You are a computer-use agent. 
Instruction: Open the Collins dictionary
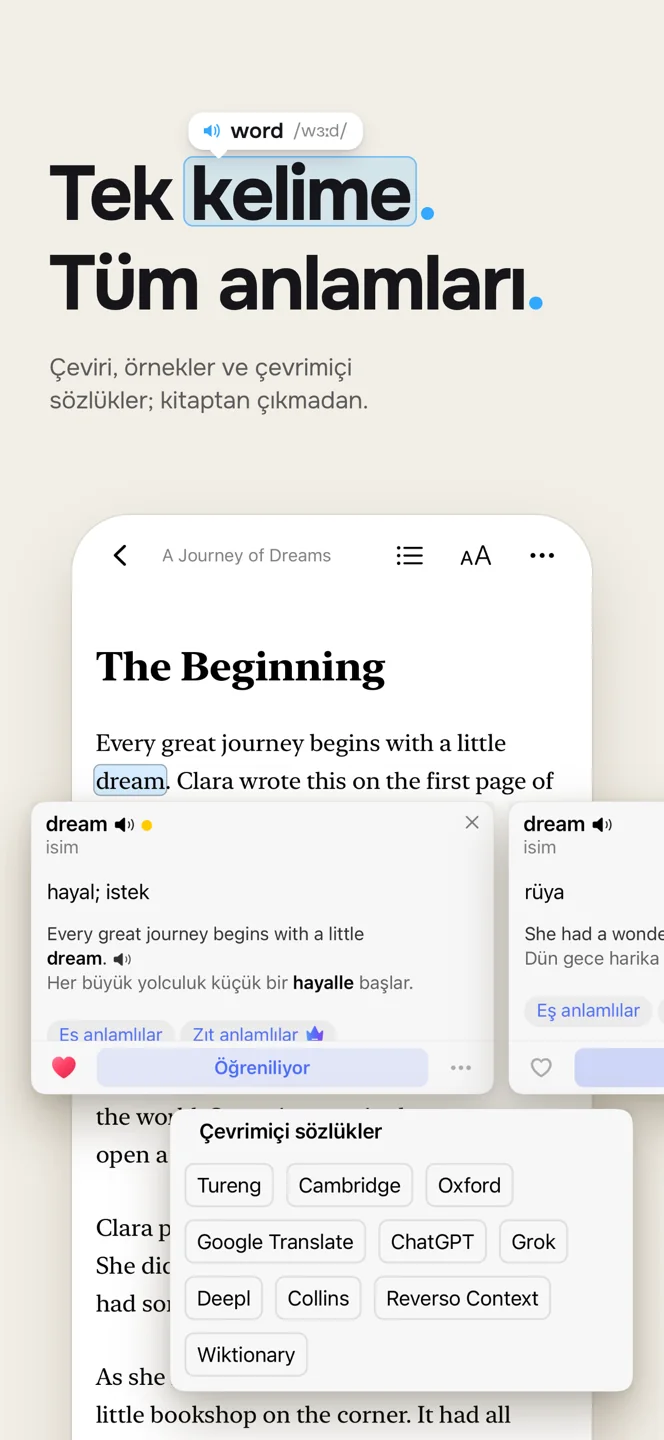[x=318, y=1298]
